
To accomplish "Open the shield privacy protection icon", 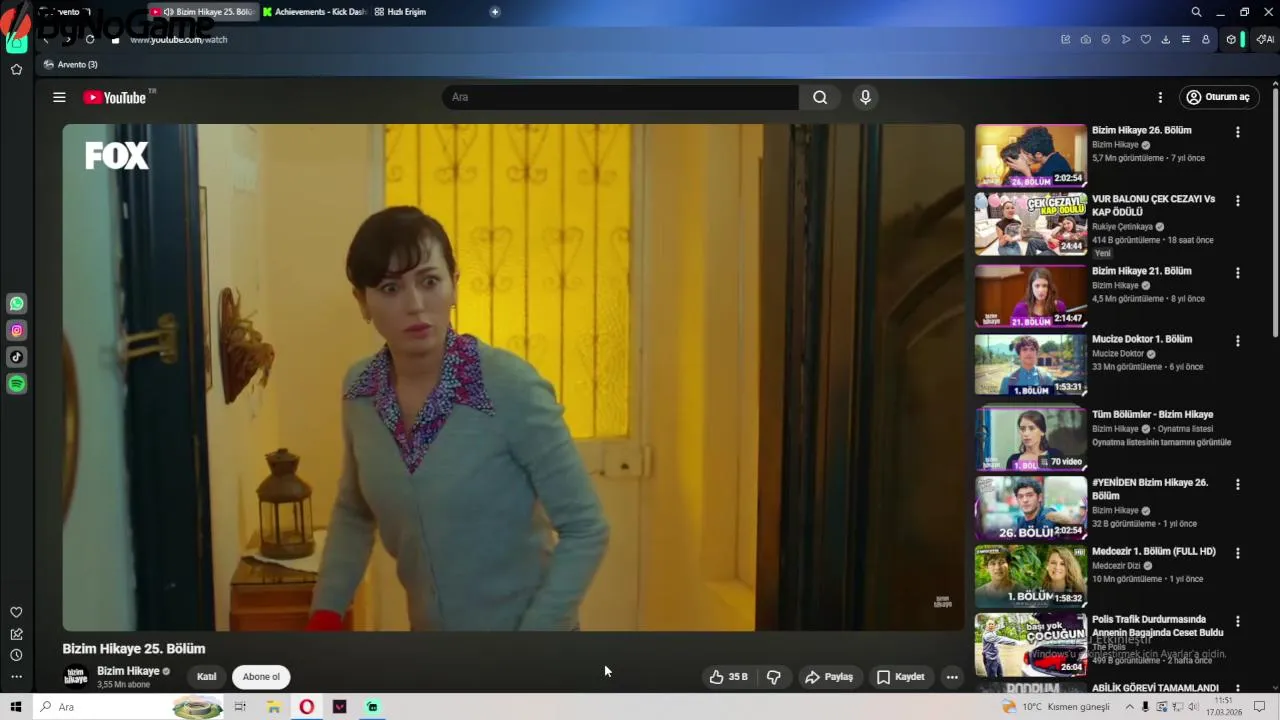I will (x=1106, y=39).
